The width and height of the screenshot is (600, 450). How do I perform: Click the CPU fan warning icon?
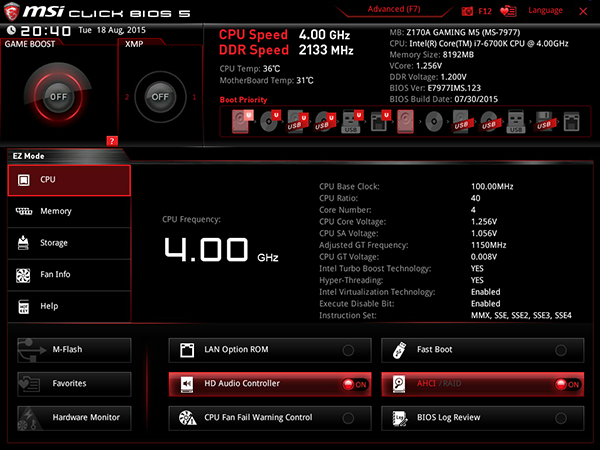click(188, 418)
